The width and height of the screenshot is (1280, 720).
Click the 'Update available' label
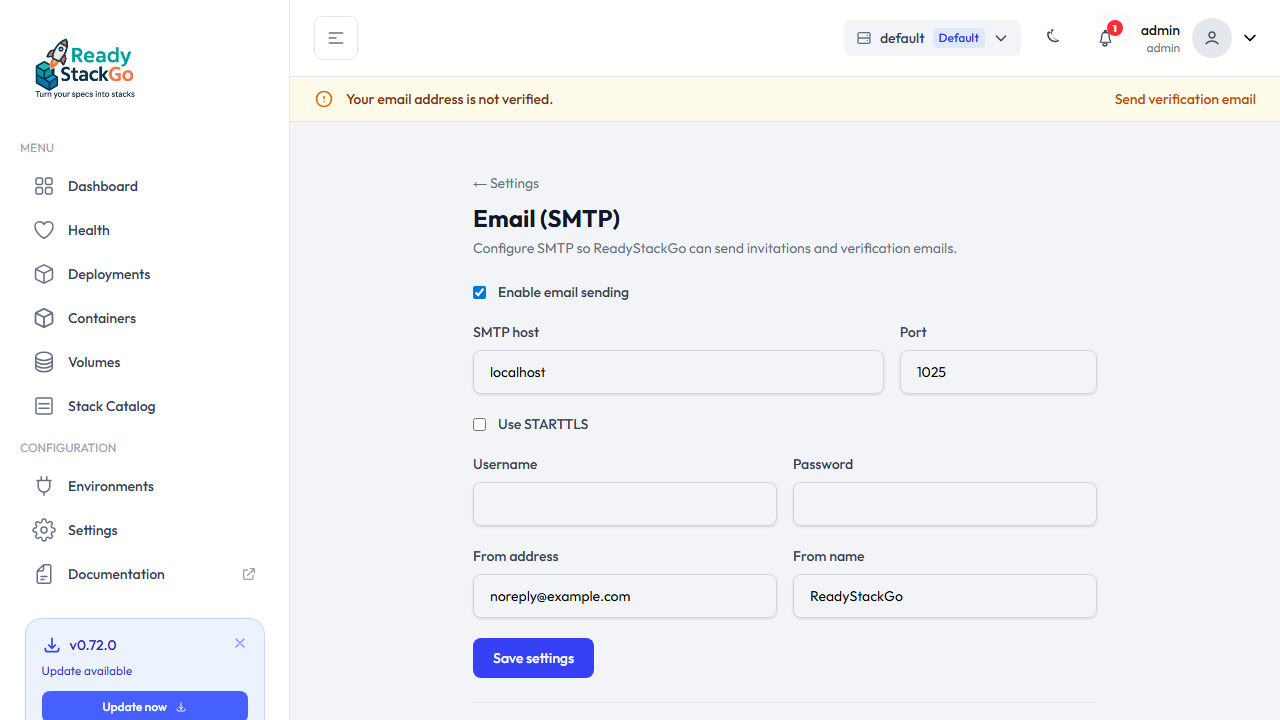[87, 671]
